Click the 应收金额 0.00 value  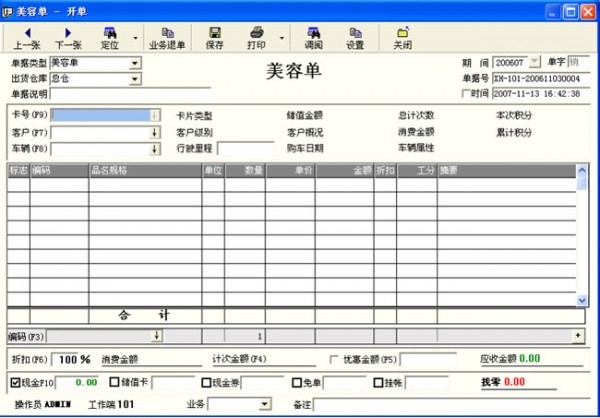pyautogui.click(x=530, y=359)
